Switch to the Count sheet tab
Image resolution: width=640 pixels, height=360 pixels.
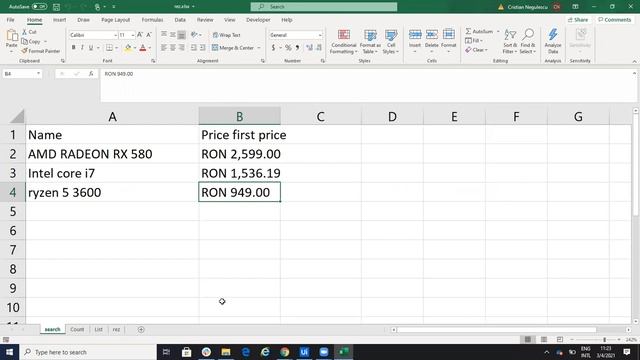point(77,329)
